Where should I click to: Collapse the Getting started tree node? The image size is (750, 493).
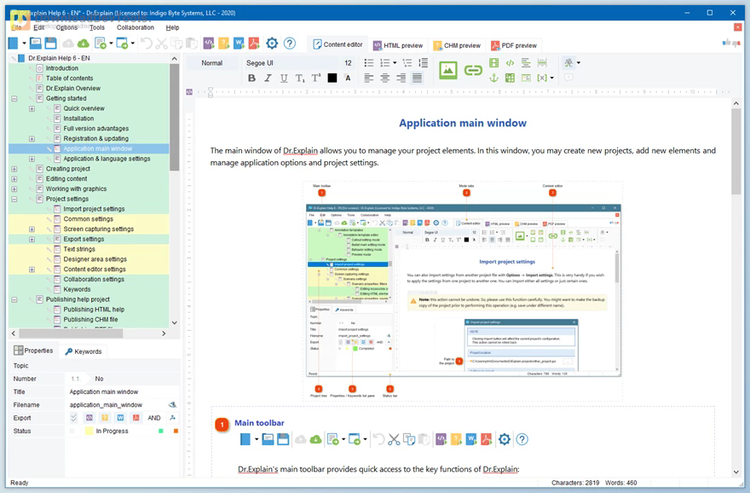14,99
